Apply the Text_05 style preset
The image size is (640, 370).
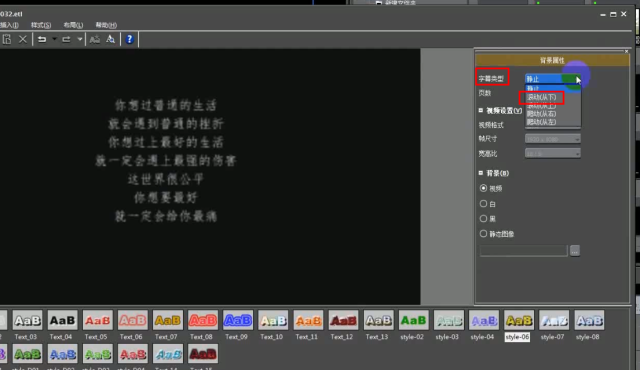coord(97,321)
